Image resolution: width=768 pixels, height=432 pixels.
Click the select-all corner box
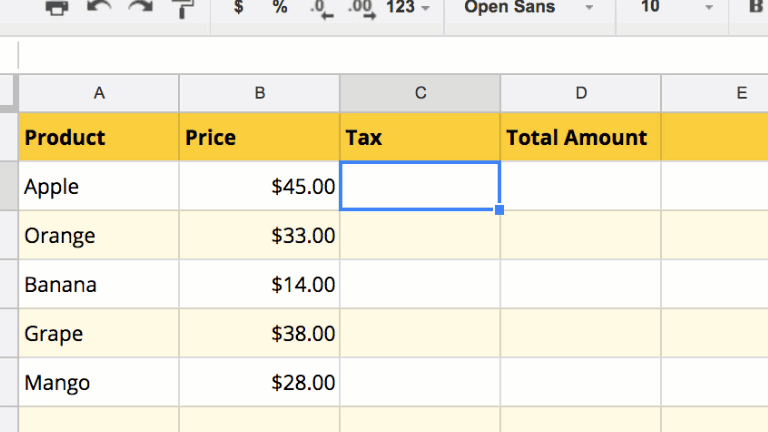(x=8, y=93)
